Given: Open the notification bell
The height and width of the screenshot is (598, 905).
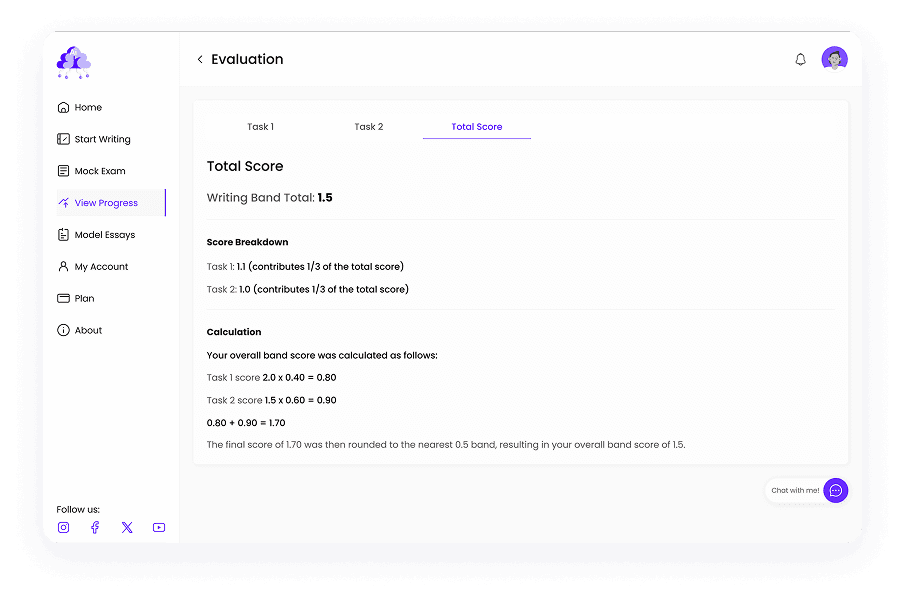Looking at the screenshot, I should coord(800,59).
